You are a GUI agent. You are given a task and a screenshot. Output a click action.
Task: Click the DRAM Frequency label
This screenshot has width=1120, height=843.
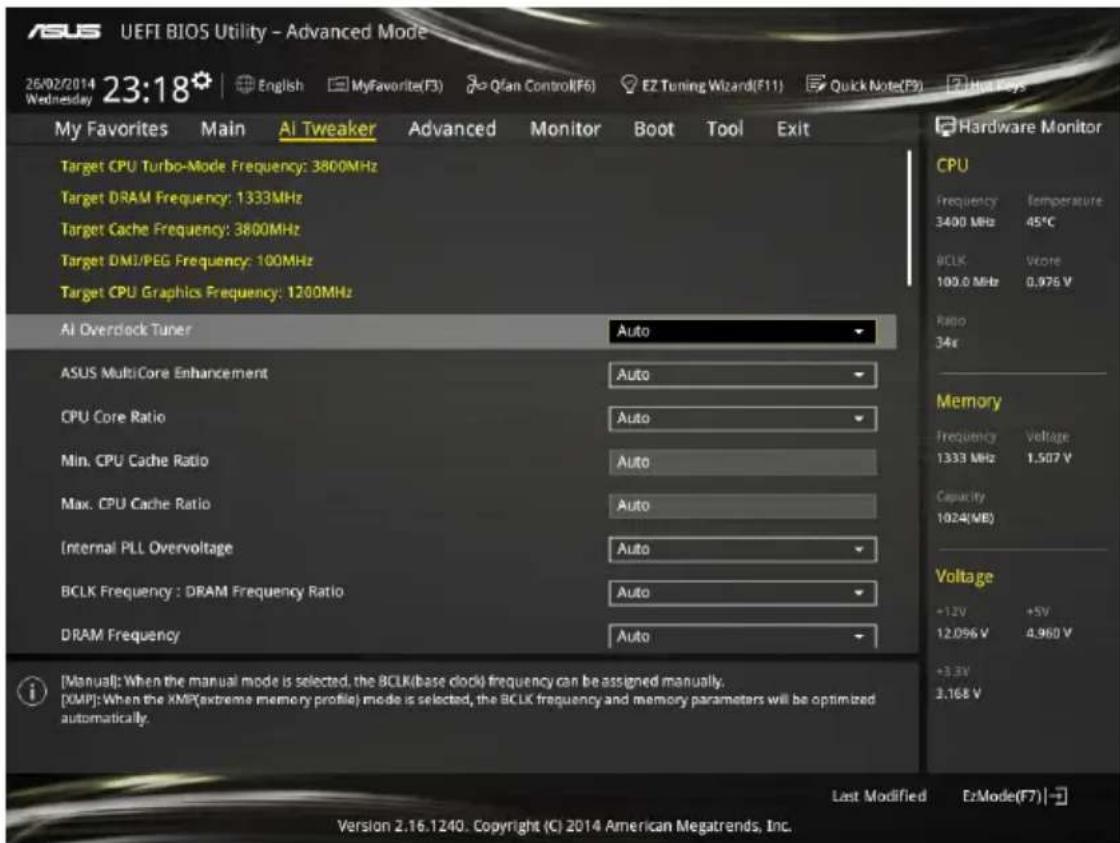(120, 634)
